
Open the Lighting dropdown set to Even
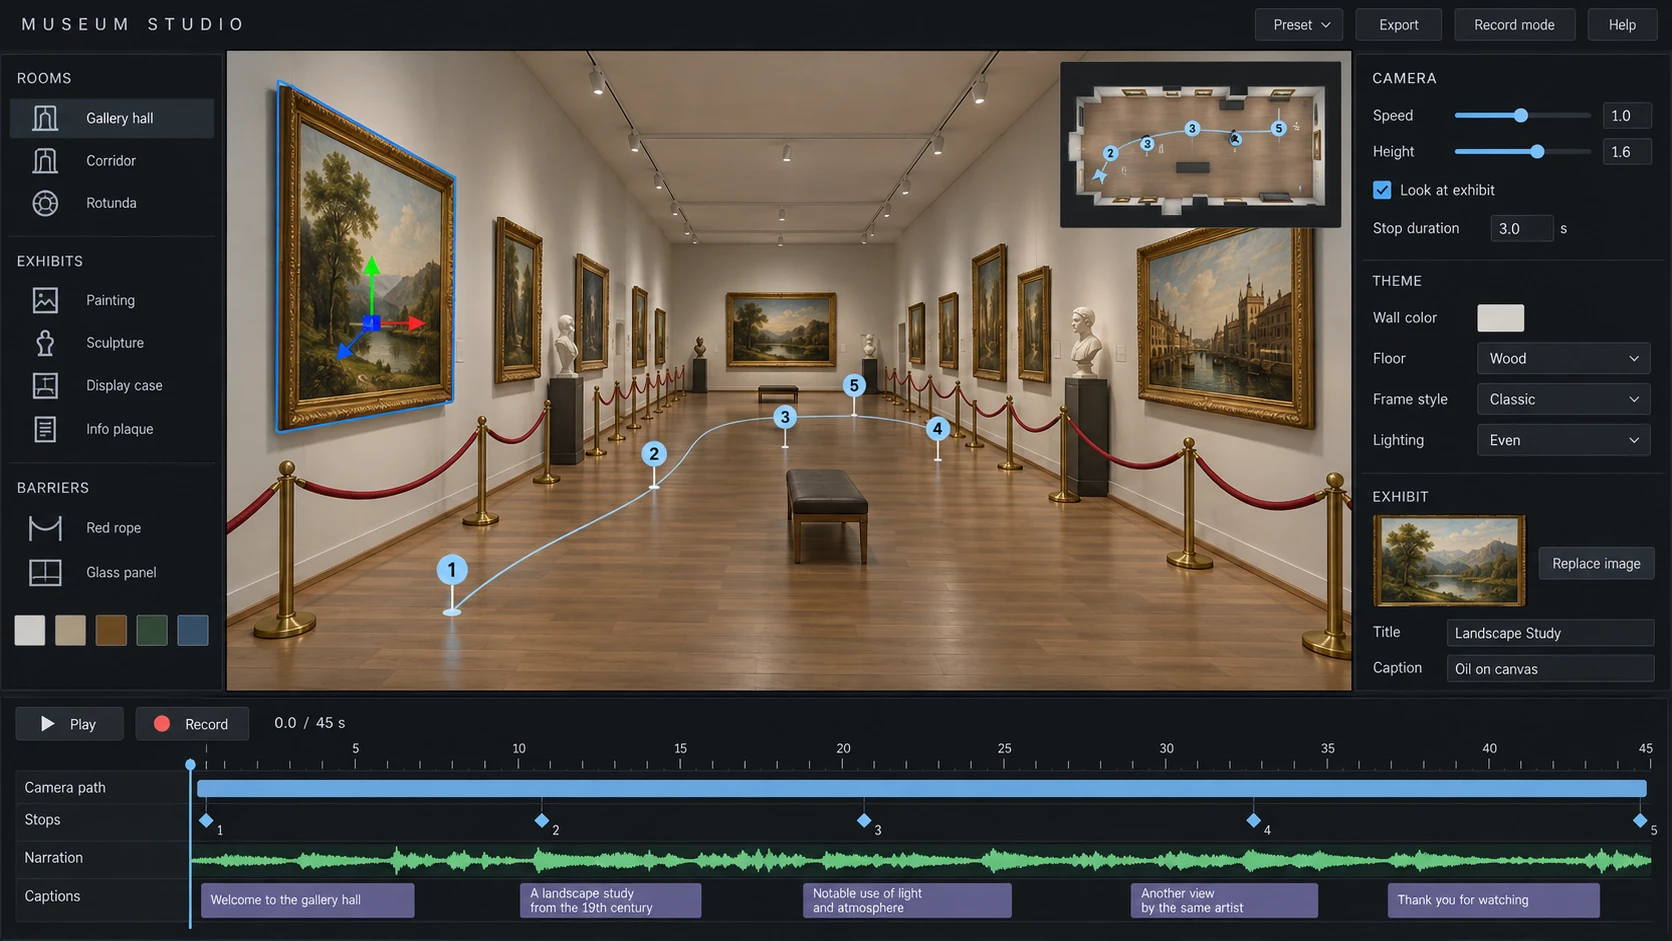coord(1563,440)
